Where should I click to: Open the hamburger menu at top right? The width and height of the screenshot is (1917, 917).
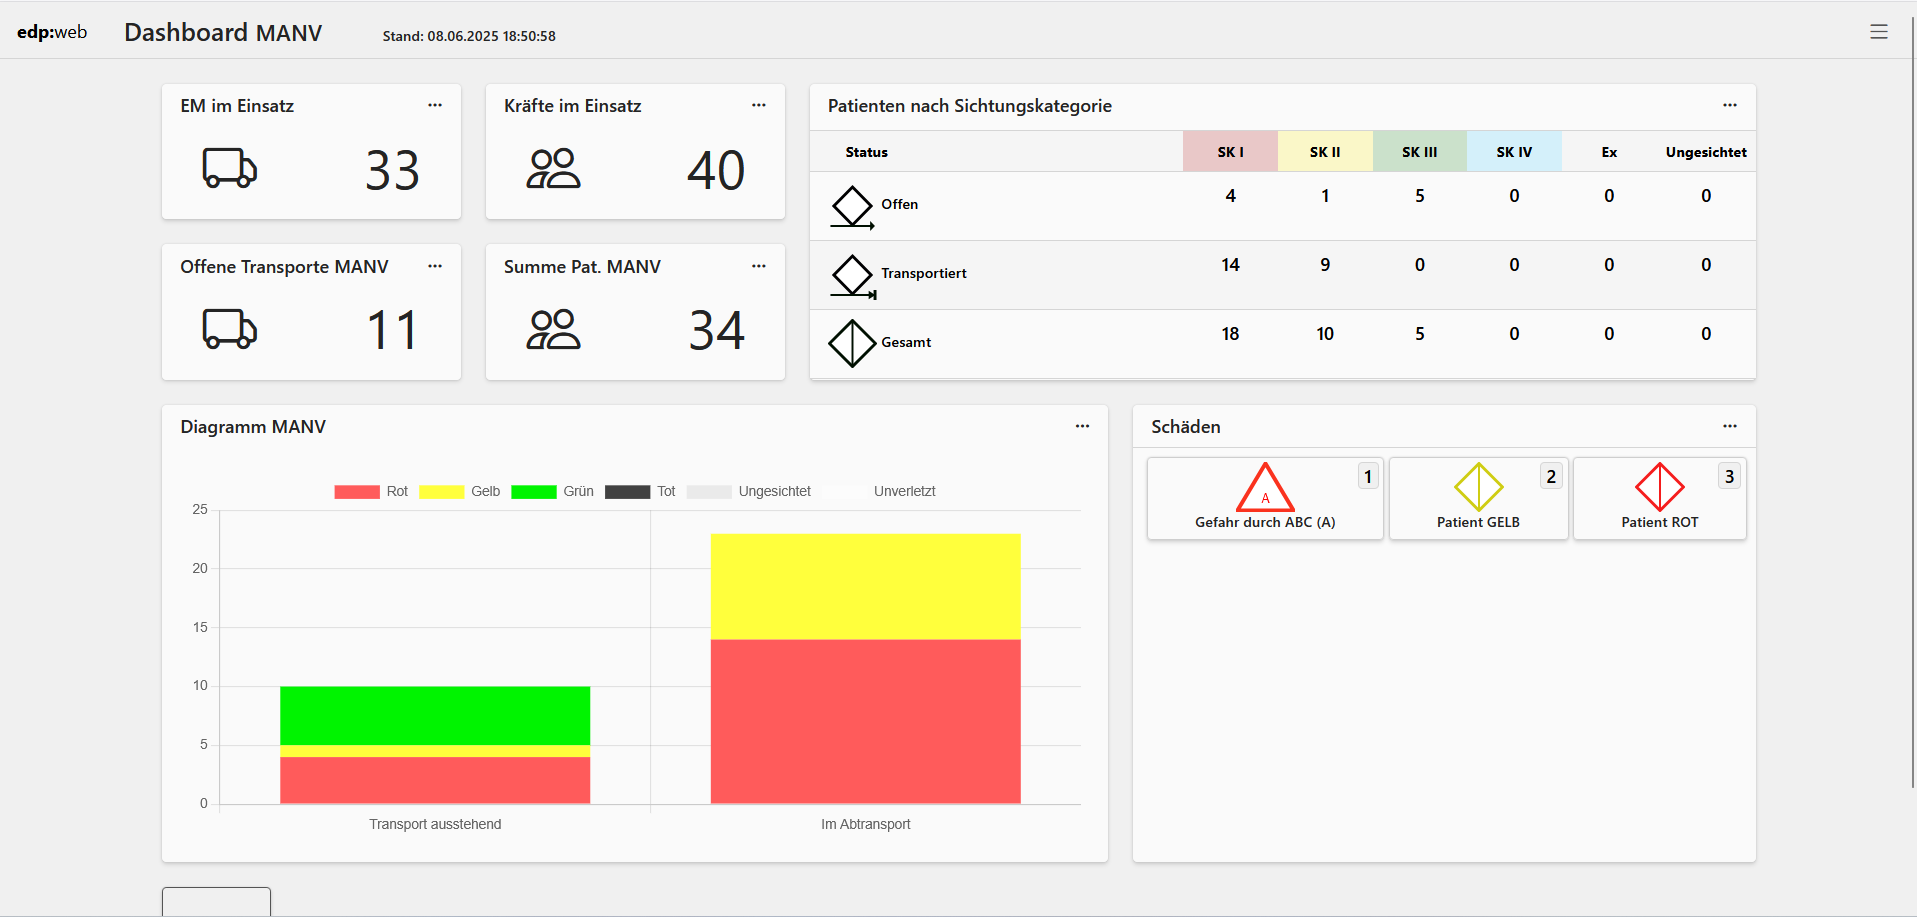pos(1878,32)
